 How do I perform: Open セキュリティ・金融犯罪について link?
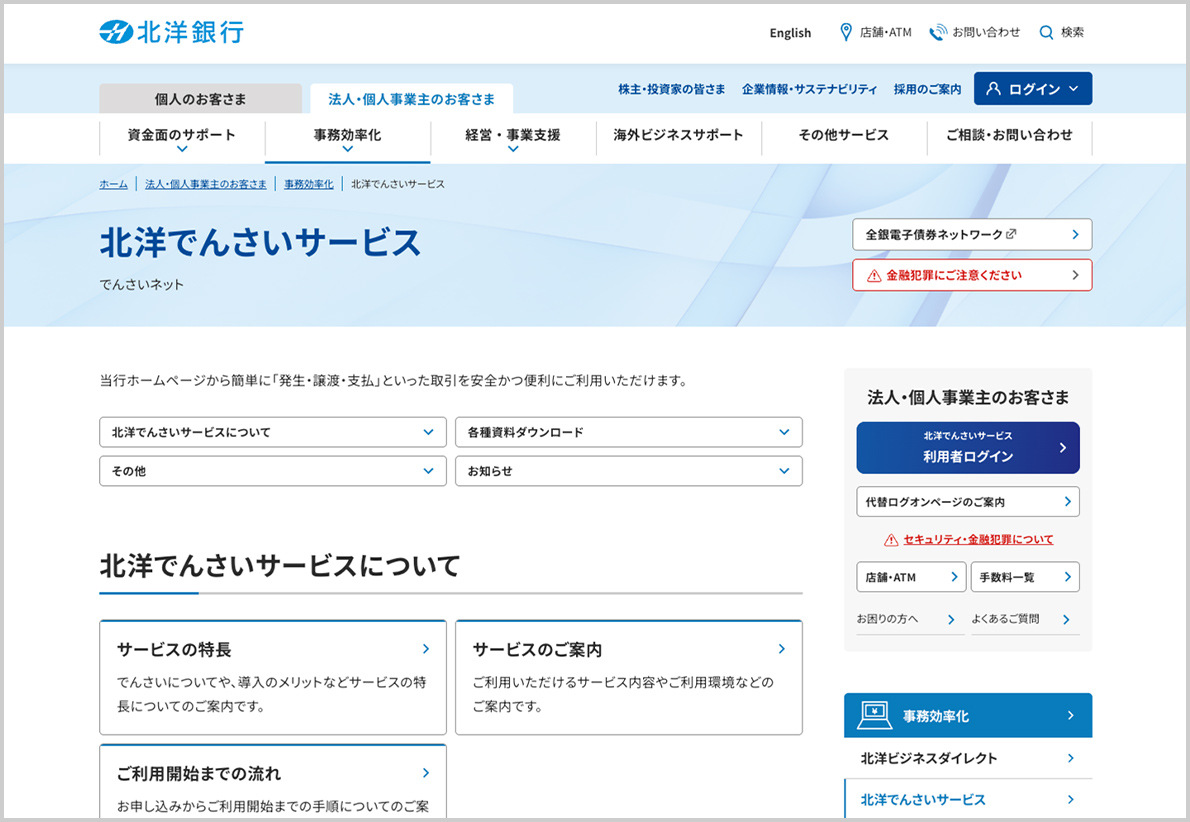click(x=978, y=540)
